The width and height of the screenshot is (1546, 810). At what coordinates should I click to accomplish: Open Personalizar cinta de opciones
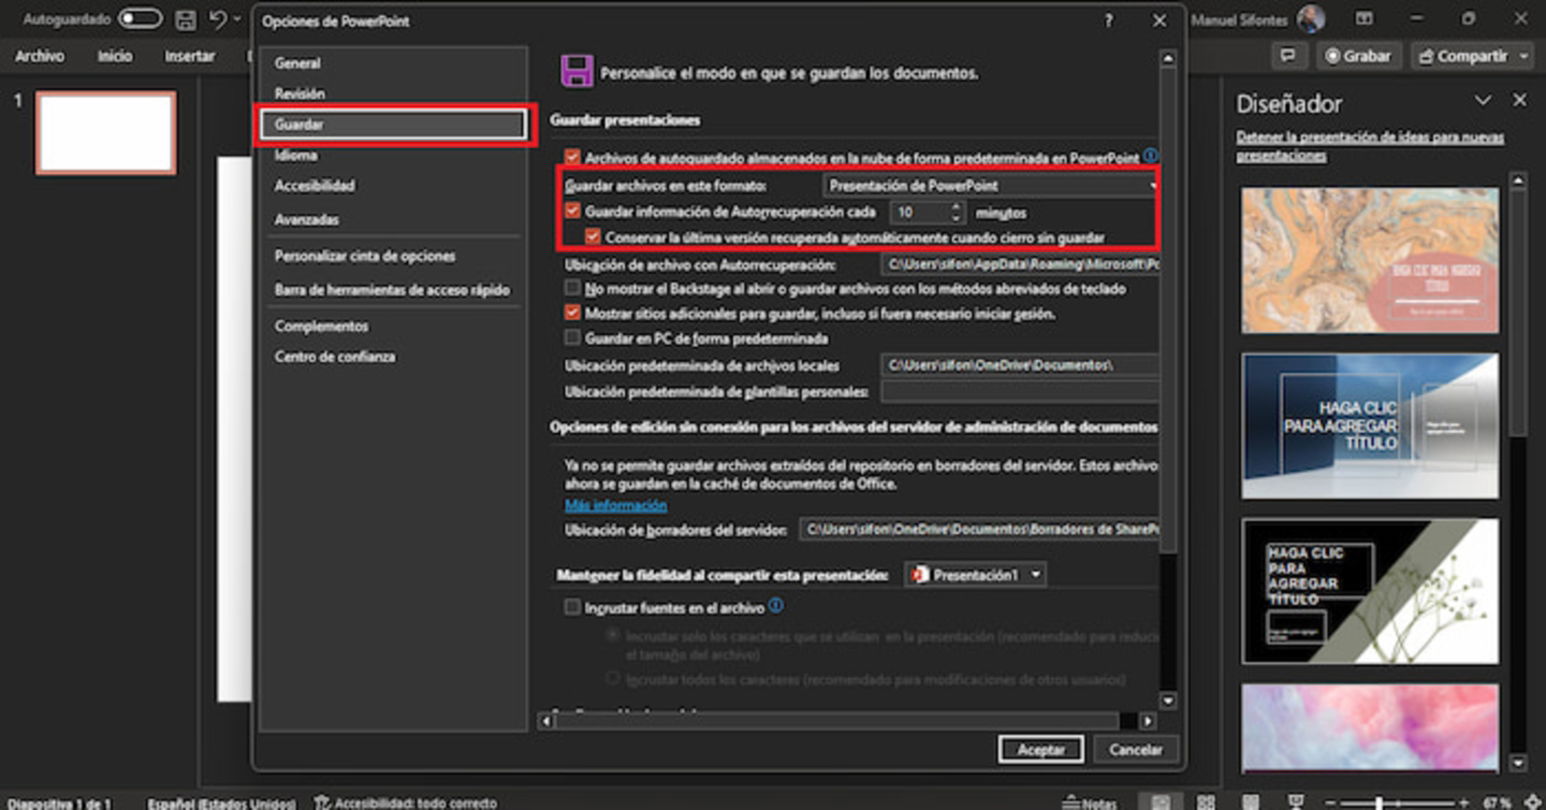coord(365,256)
